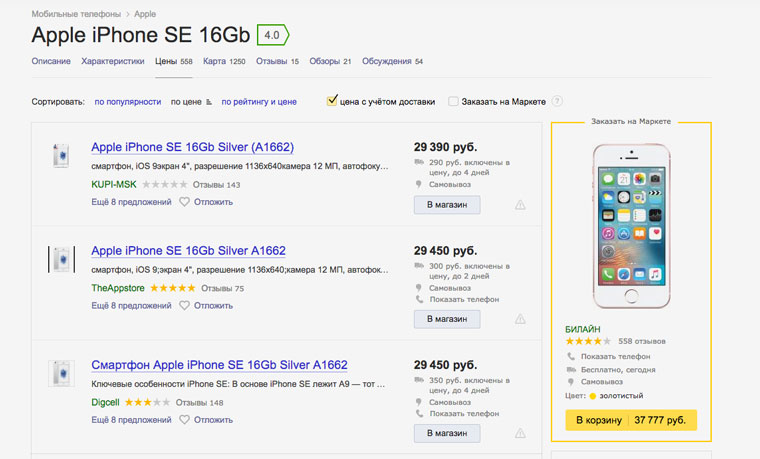Open TheAppstore 'Apple iPhone SE 16Gb Silver A1662' title
Image resolution: width=760 pixels, height=459 pixels.
tap(189, 251)
